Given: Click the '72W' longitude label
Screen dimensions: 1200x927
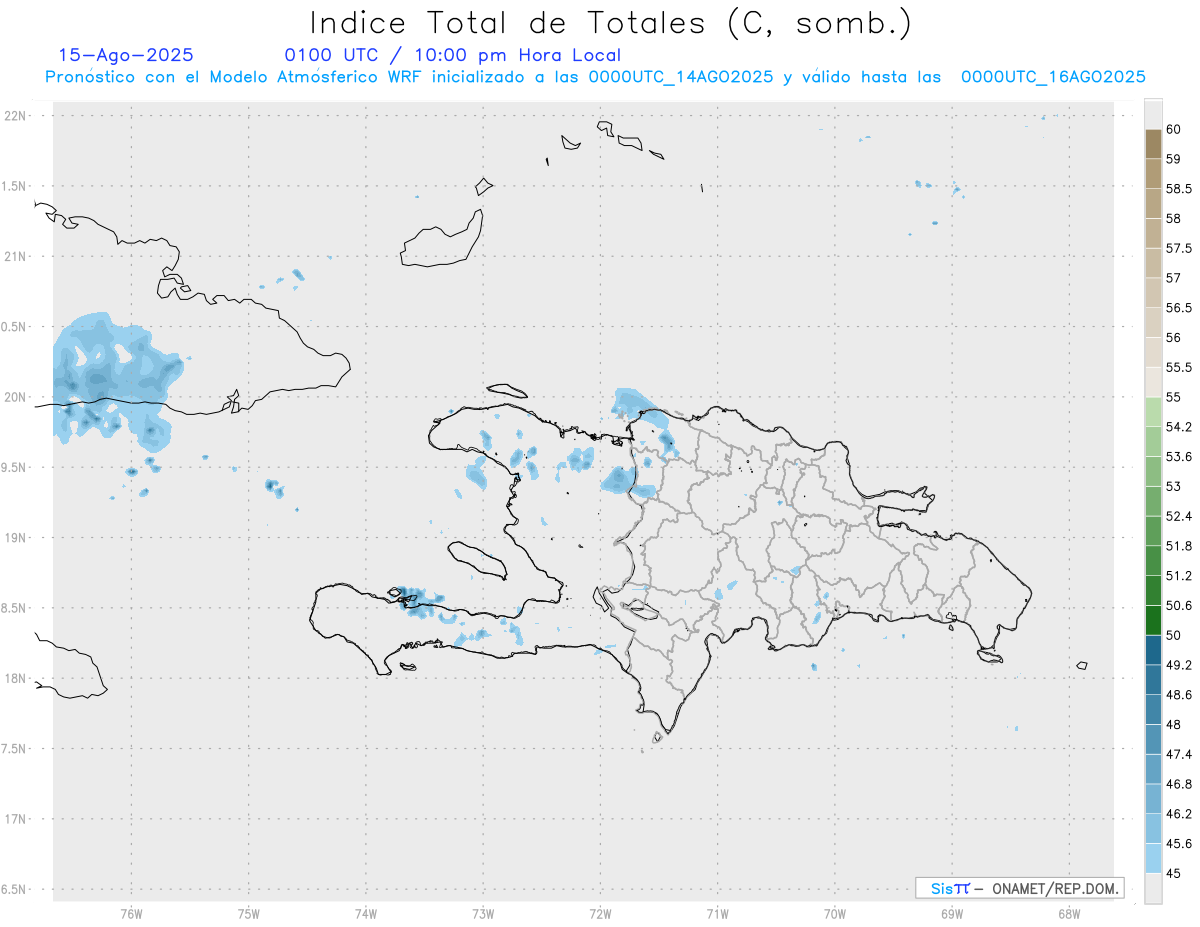Looking at the screenshot, I should click(x=600, y=914).
